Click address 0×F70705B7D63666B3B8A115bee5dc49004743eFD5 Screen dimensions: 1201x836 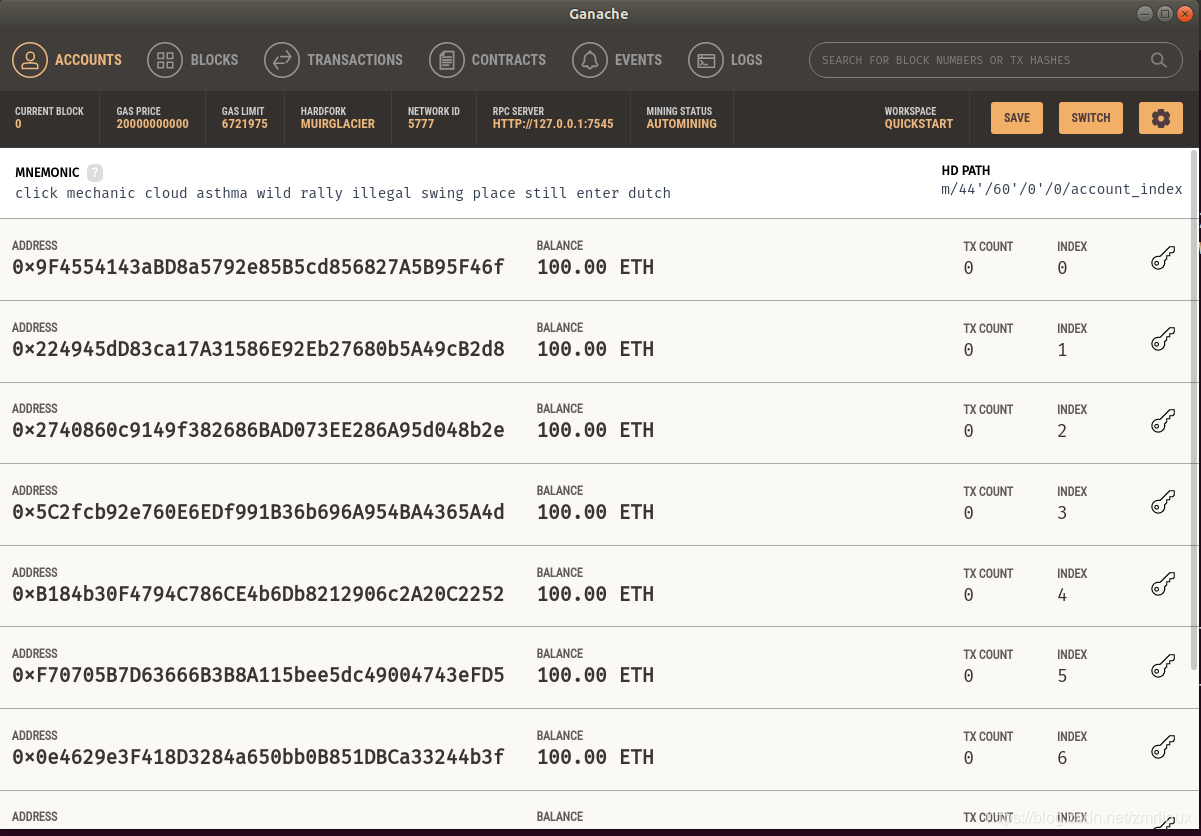pos(258,675)
